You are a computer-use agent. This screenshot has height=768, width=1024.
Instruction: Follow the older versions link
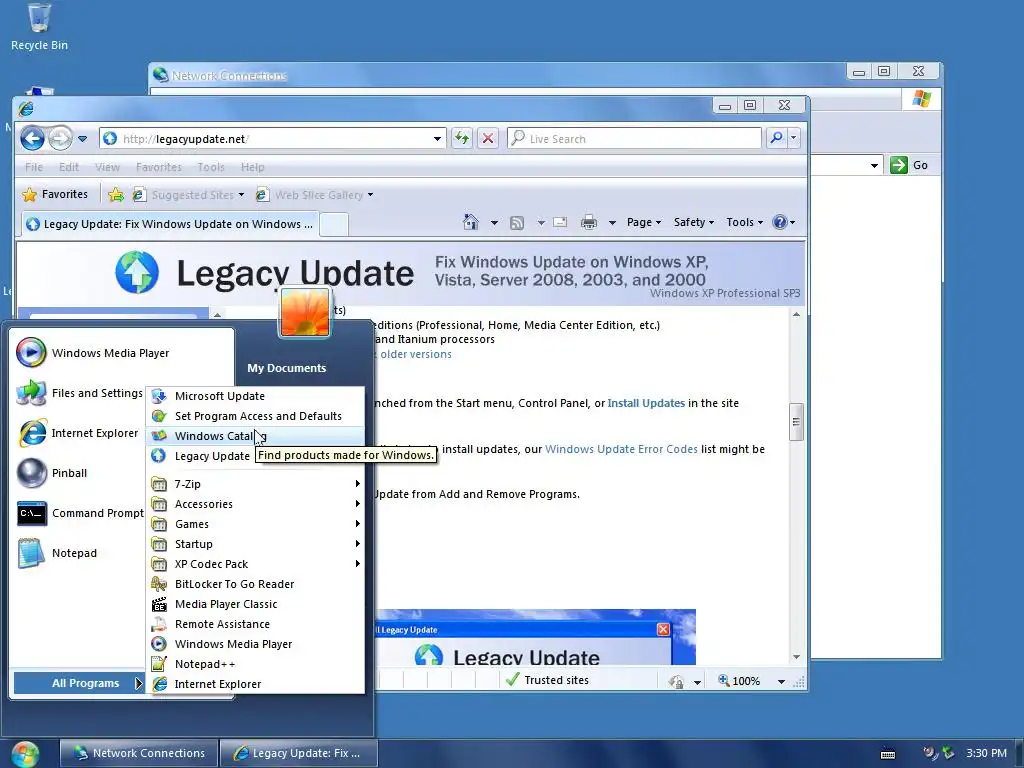click(x=416, y=354)
